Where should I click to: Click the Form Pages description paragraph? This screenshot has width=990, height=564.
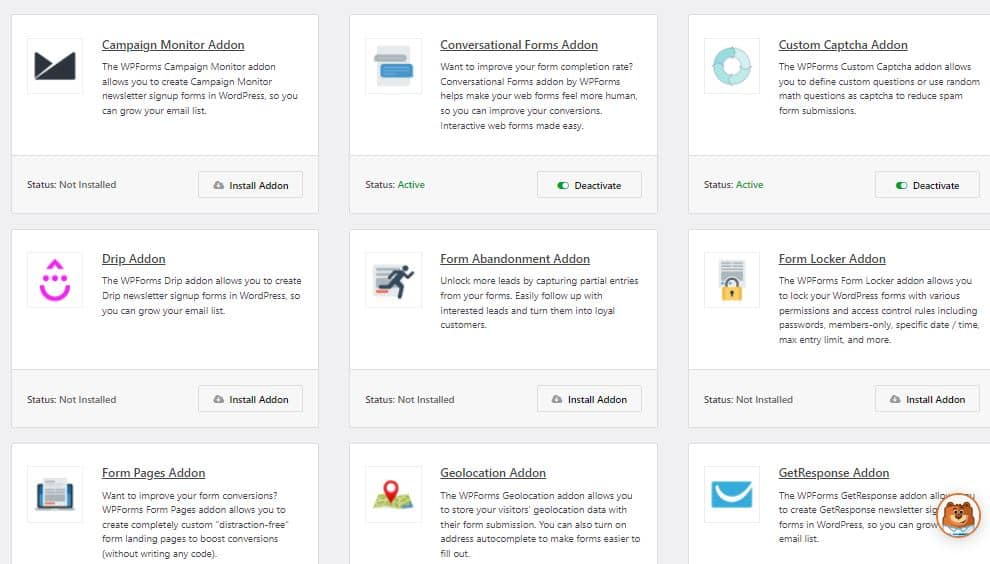click(195, 524)
